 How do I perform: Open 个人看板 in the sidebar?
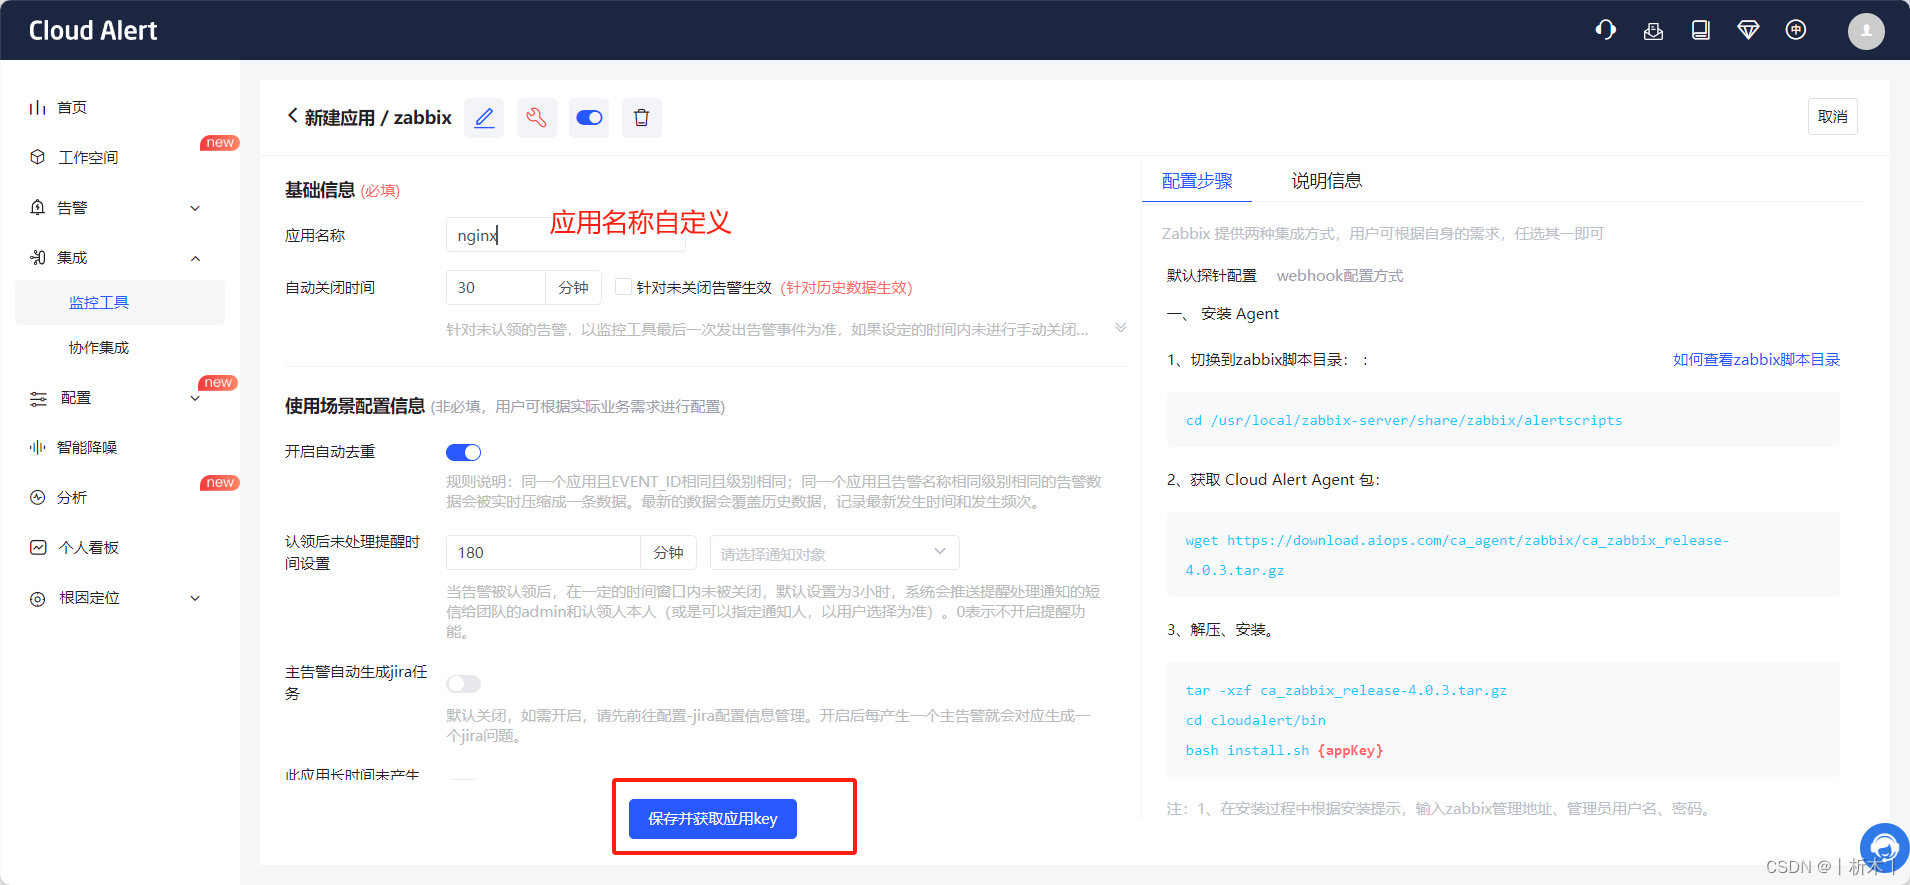click(88, 547)
